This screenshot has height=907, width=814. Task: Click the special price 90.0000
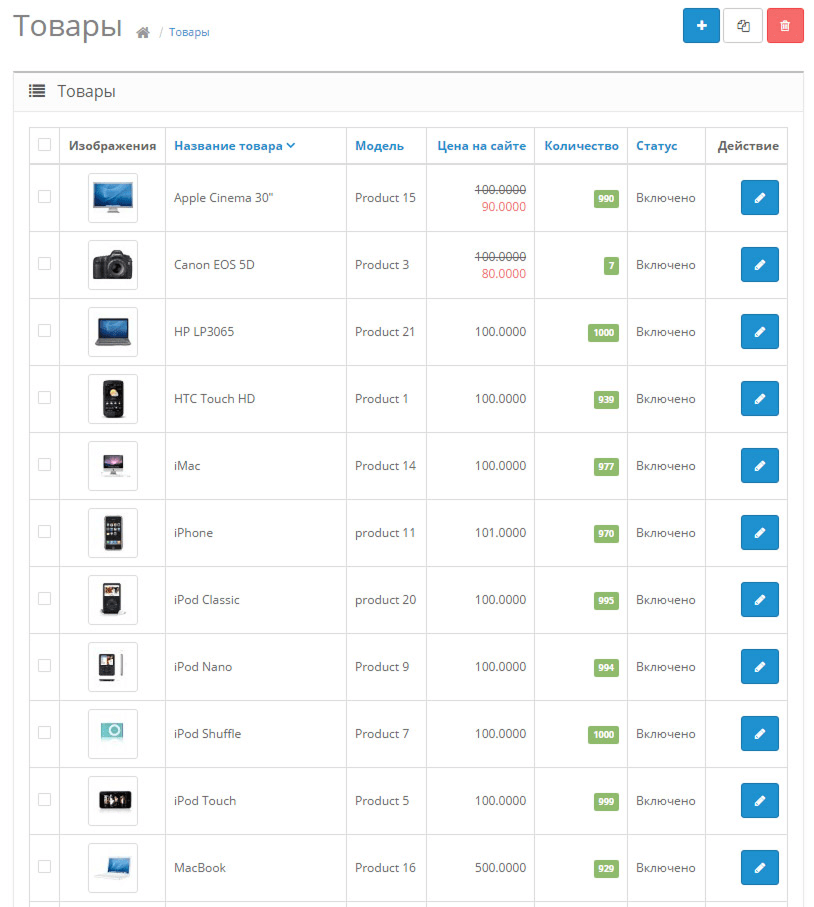click(503, 207)
